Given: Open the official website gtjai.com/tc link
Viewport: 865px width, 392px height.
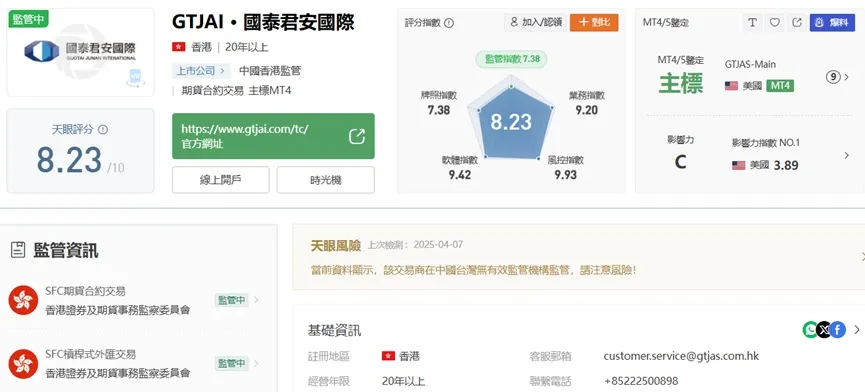Looking at the screenshot, I should point(273,136).
